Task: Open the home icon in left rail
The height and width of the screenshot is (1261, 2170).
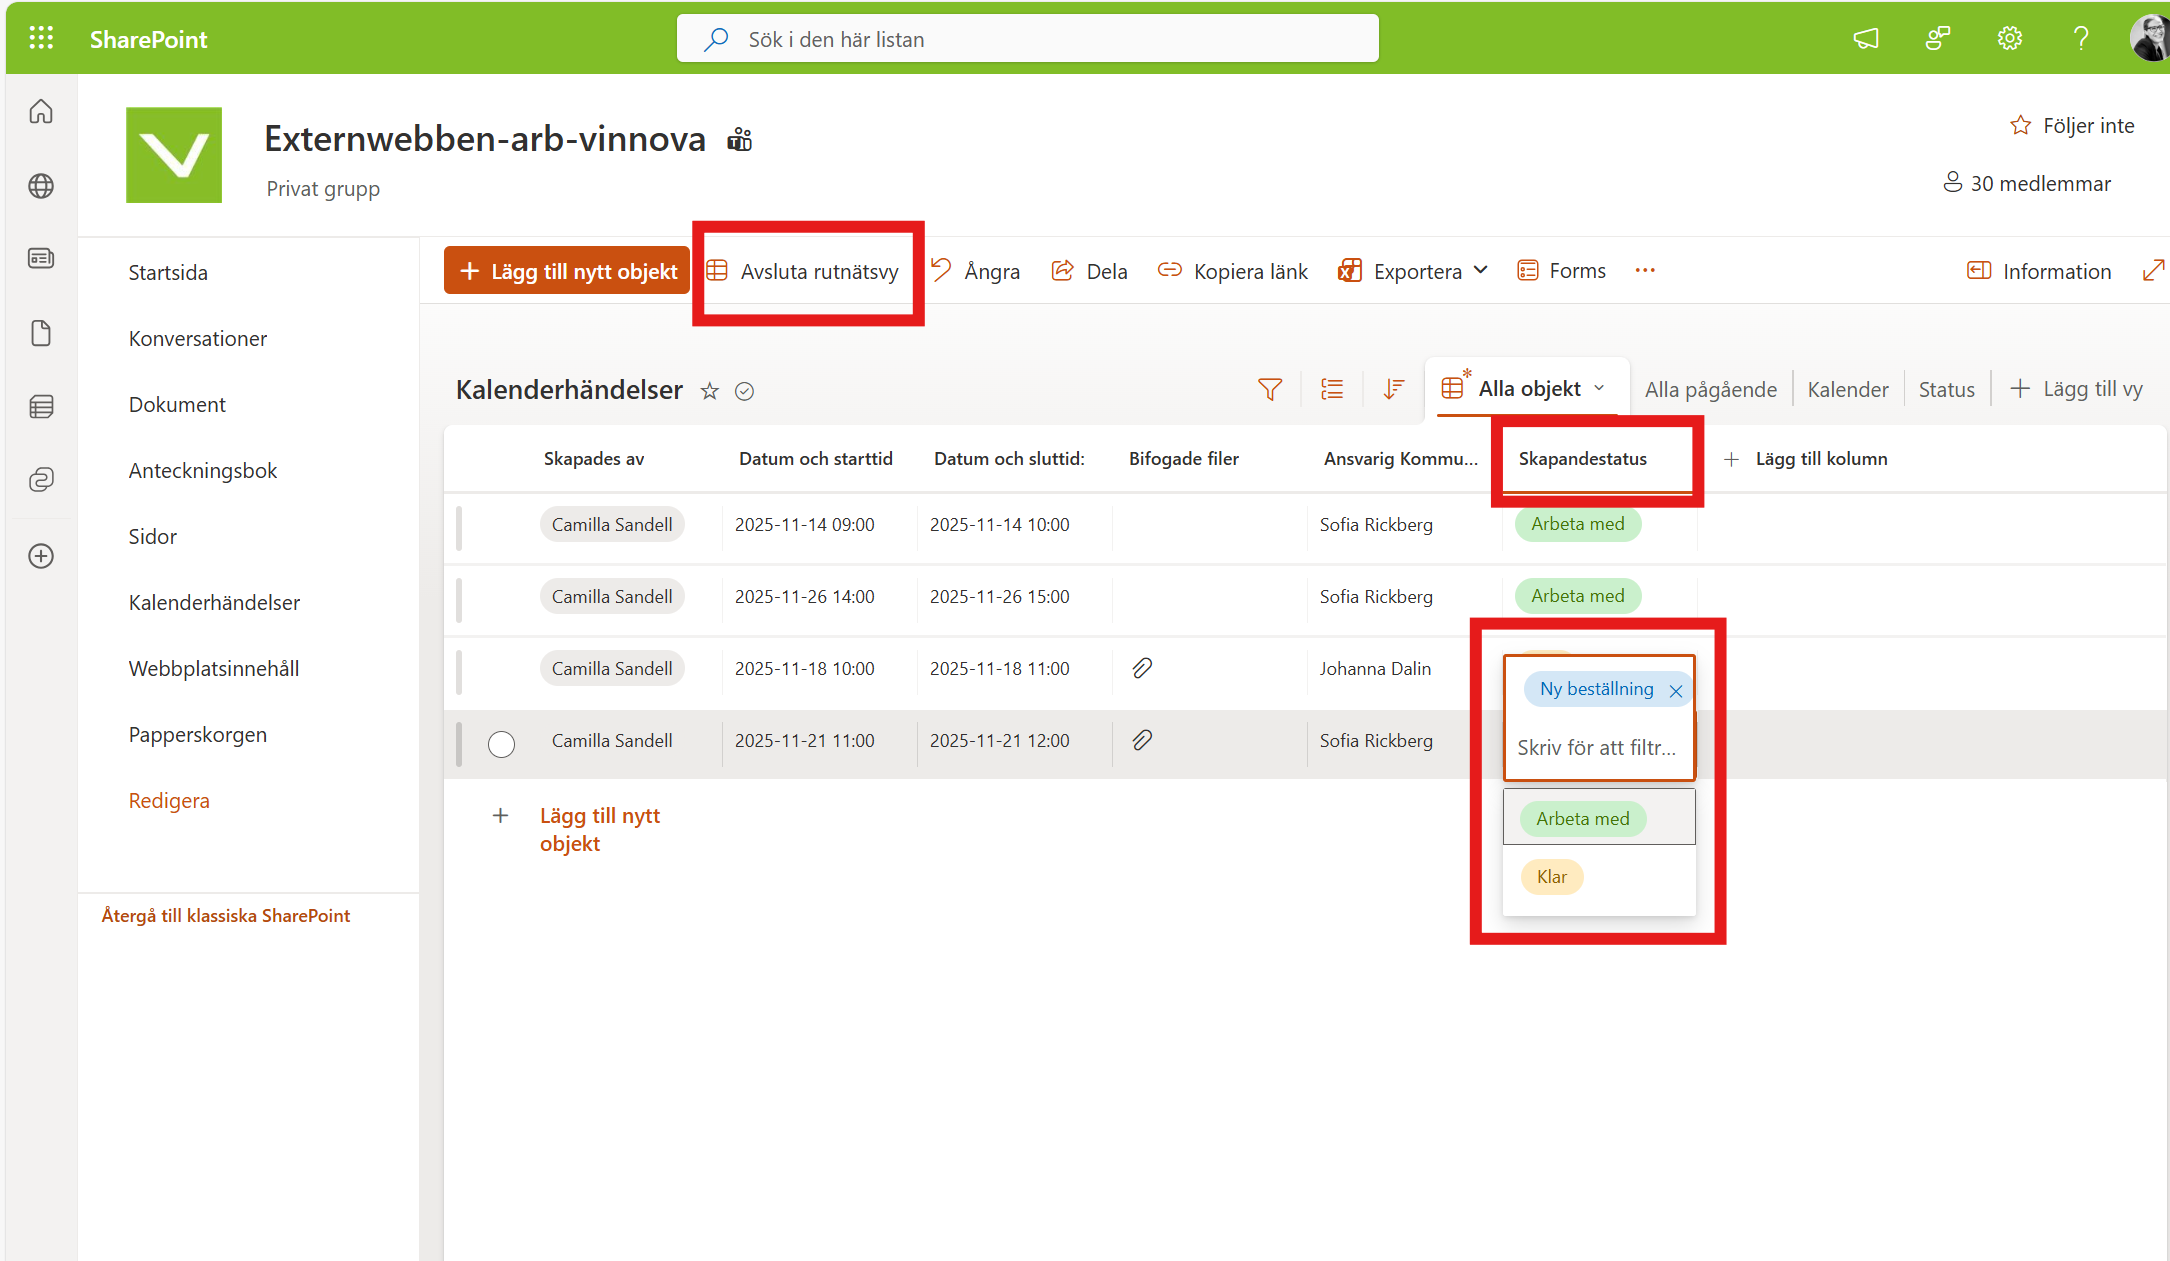Action: (x=41, y=112)
